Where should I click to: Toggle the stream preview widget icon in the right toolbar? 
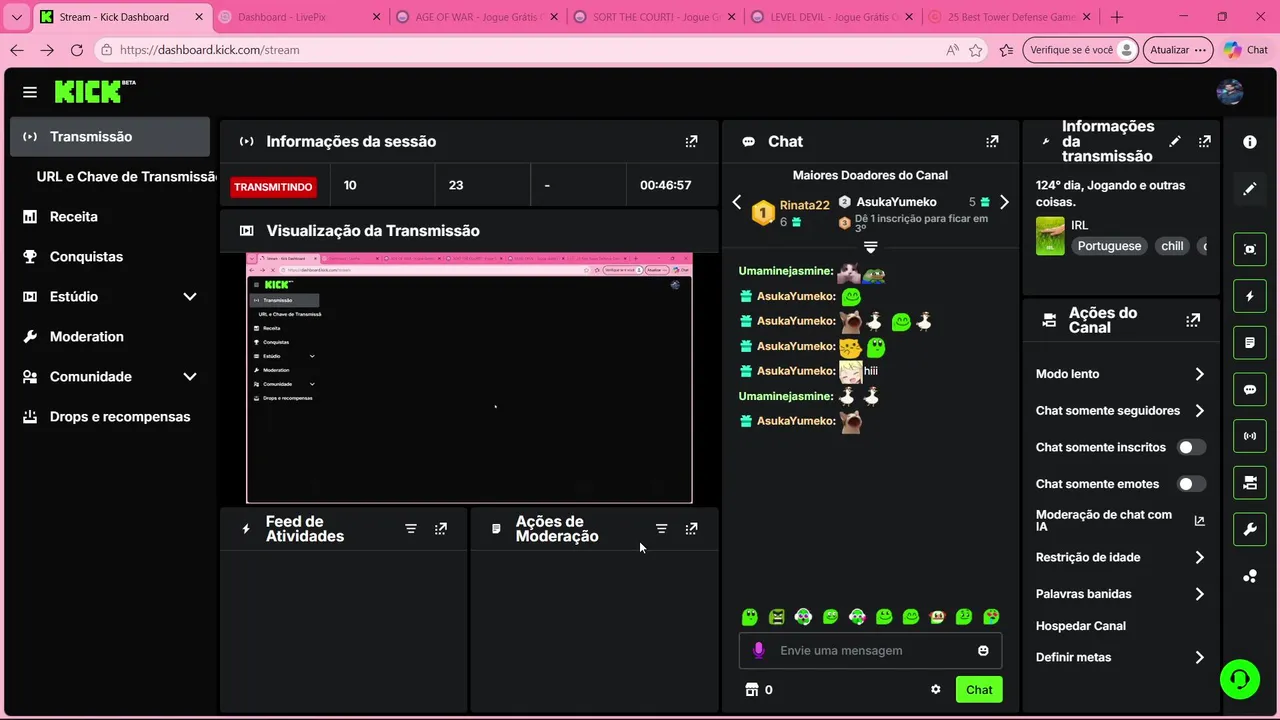1250,249
